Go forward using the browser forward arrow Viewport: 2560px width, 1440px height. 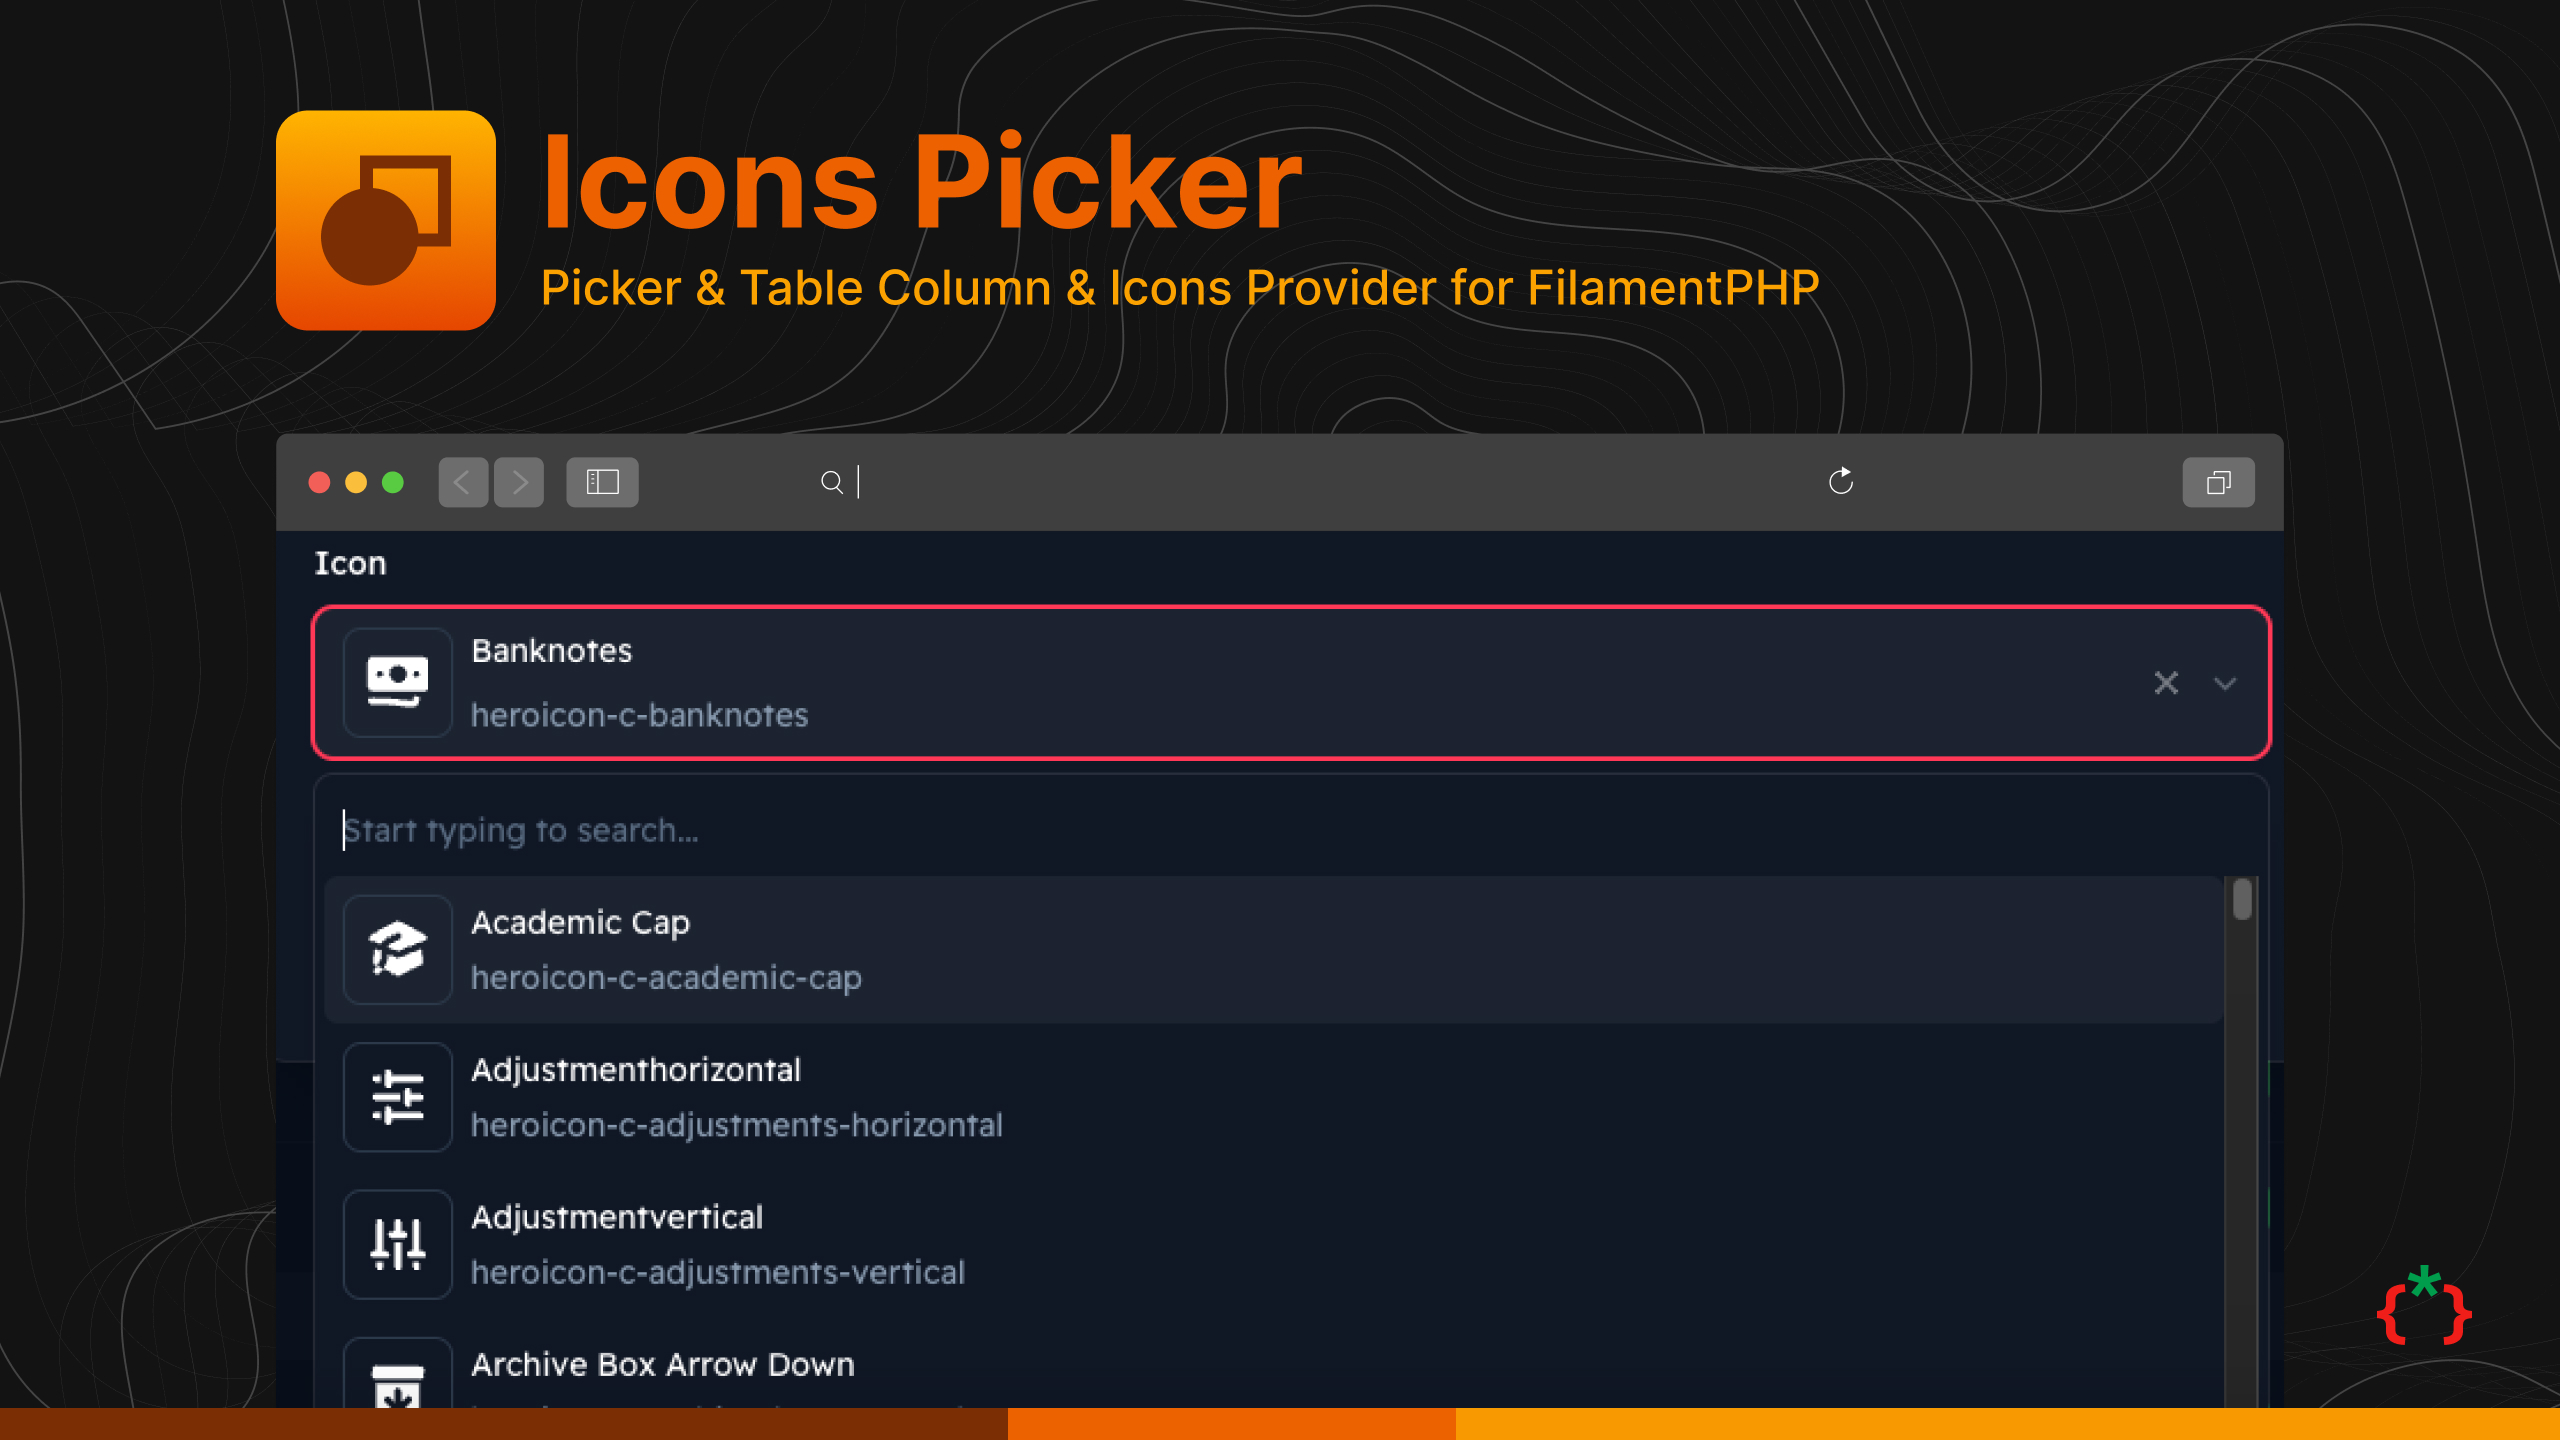pos(519,482)
